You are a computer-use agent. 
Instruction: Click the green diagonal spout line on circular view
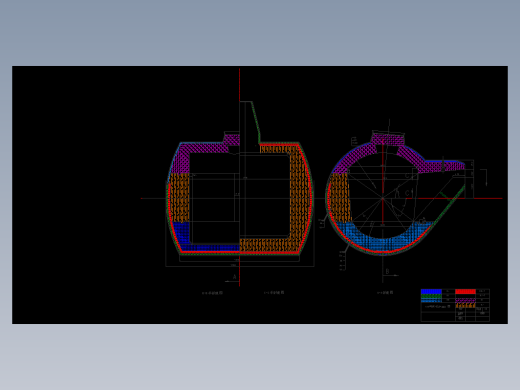click(448, 207)
